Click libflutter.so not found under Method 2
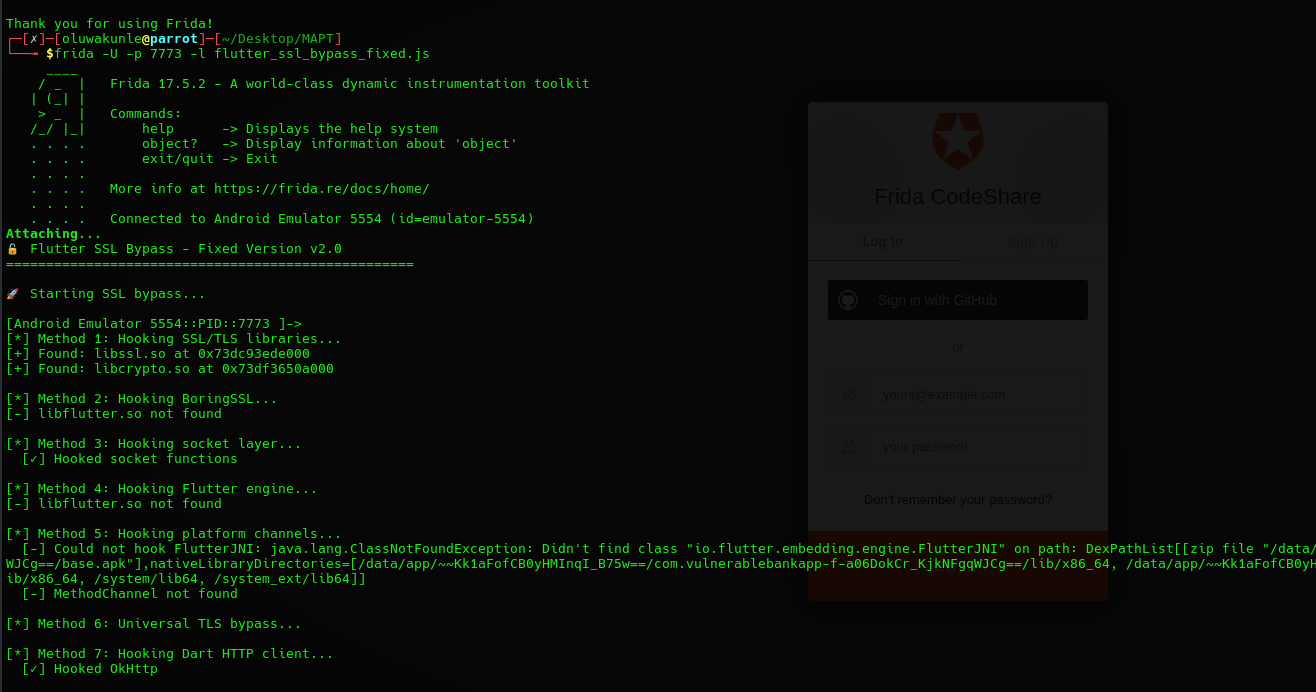Viewport: 1316px width, 692px height. click(114, 414)
